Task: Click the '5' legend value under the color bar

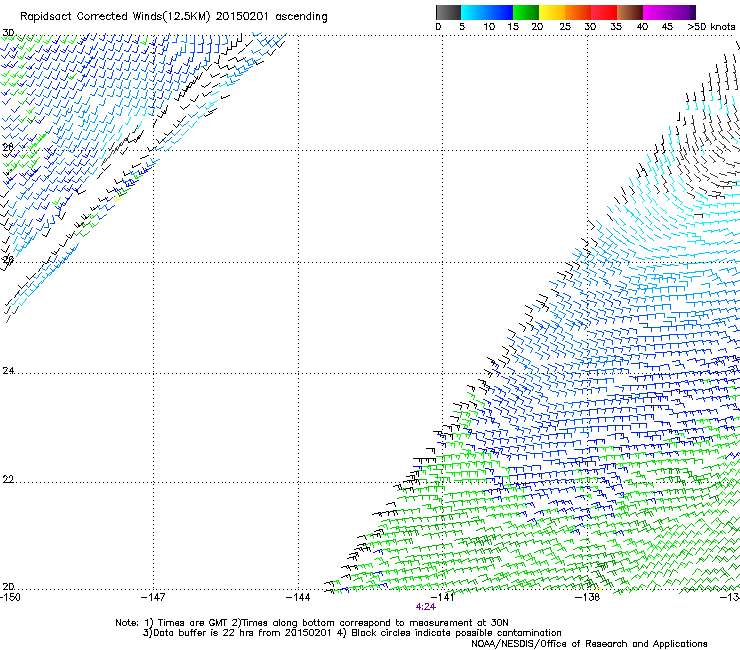Action: tap(462, 27)
